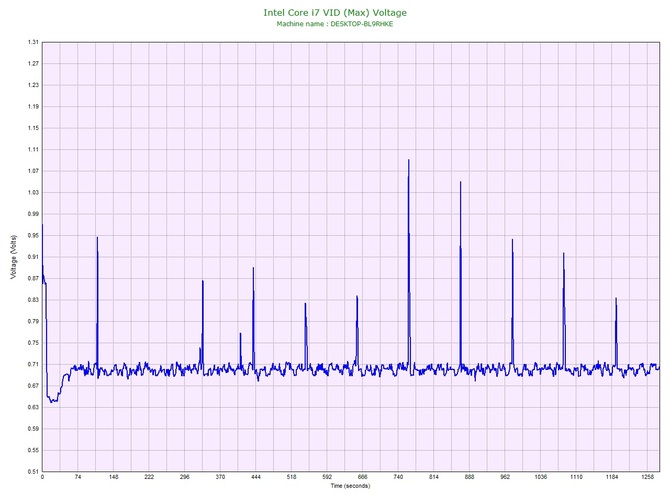This screenshot has height=503, width=670.
Task: Click the 0.99 y-axis tick value
Action: (x=33, y=214)
